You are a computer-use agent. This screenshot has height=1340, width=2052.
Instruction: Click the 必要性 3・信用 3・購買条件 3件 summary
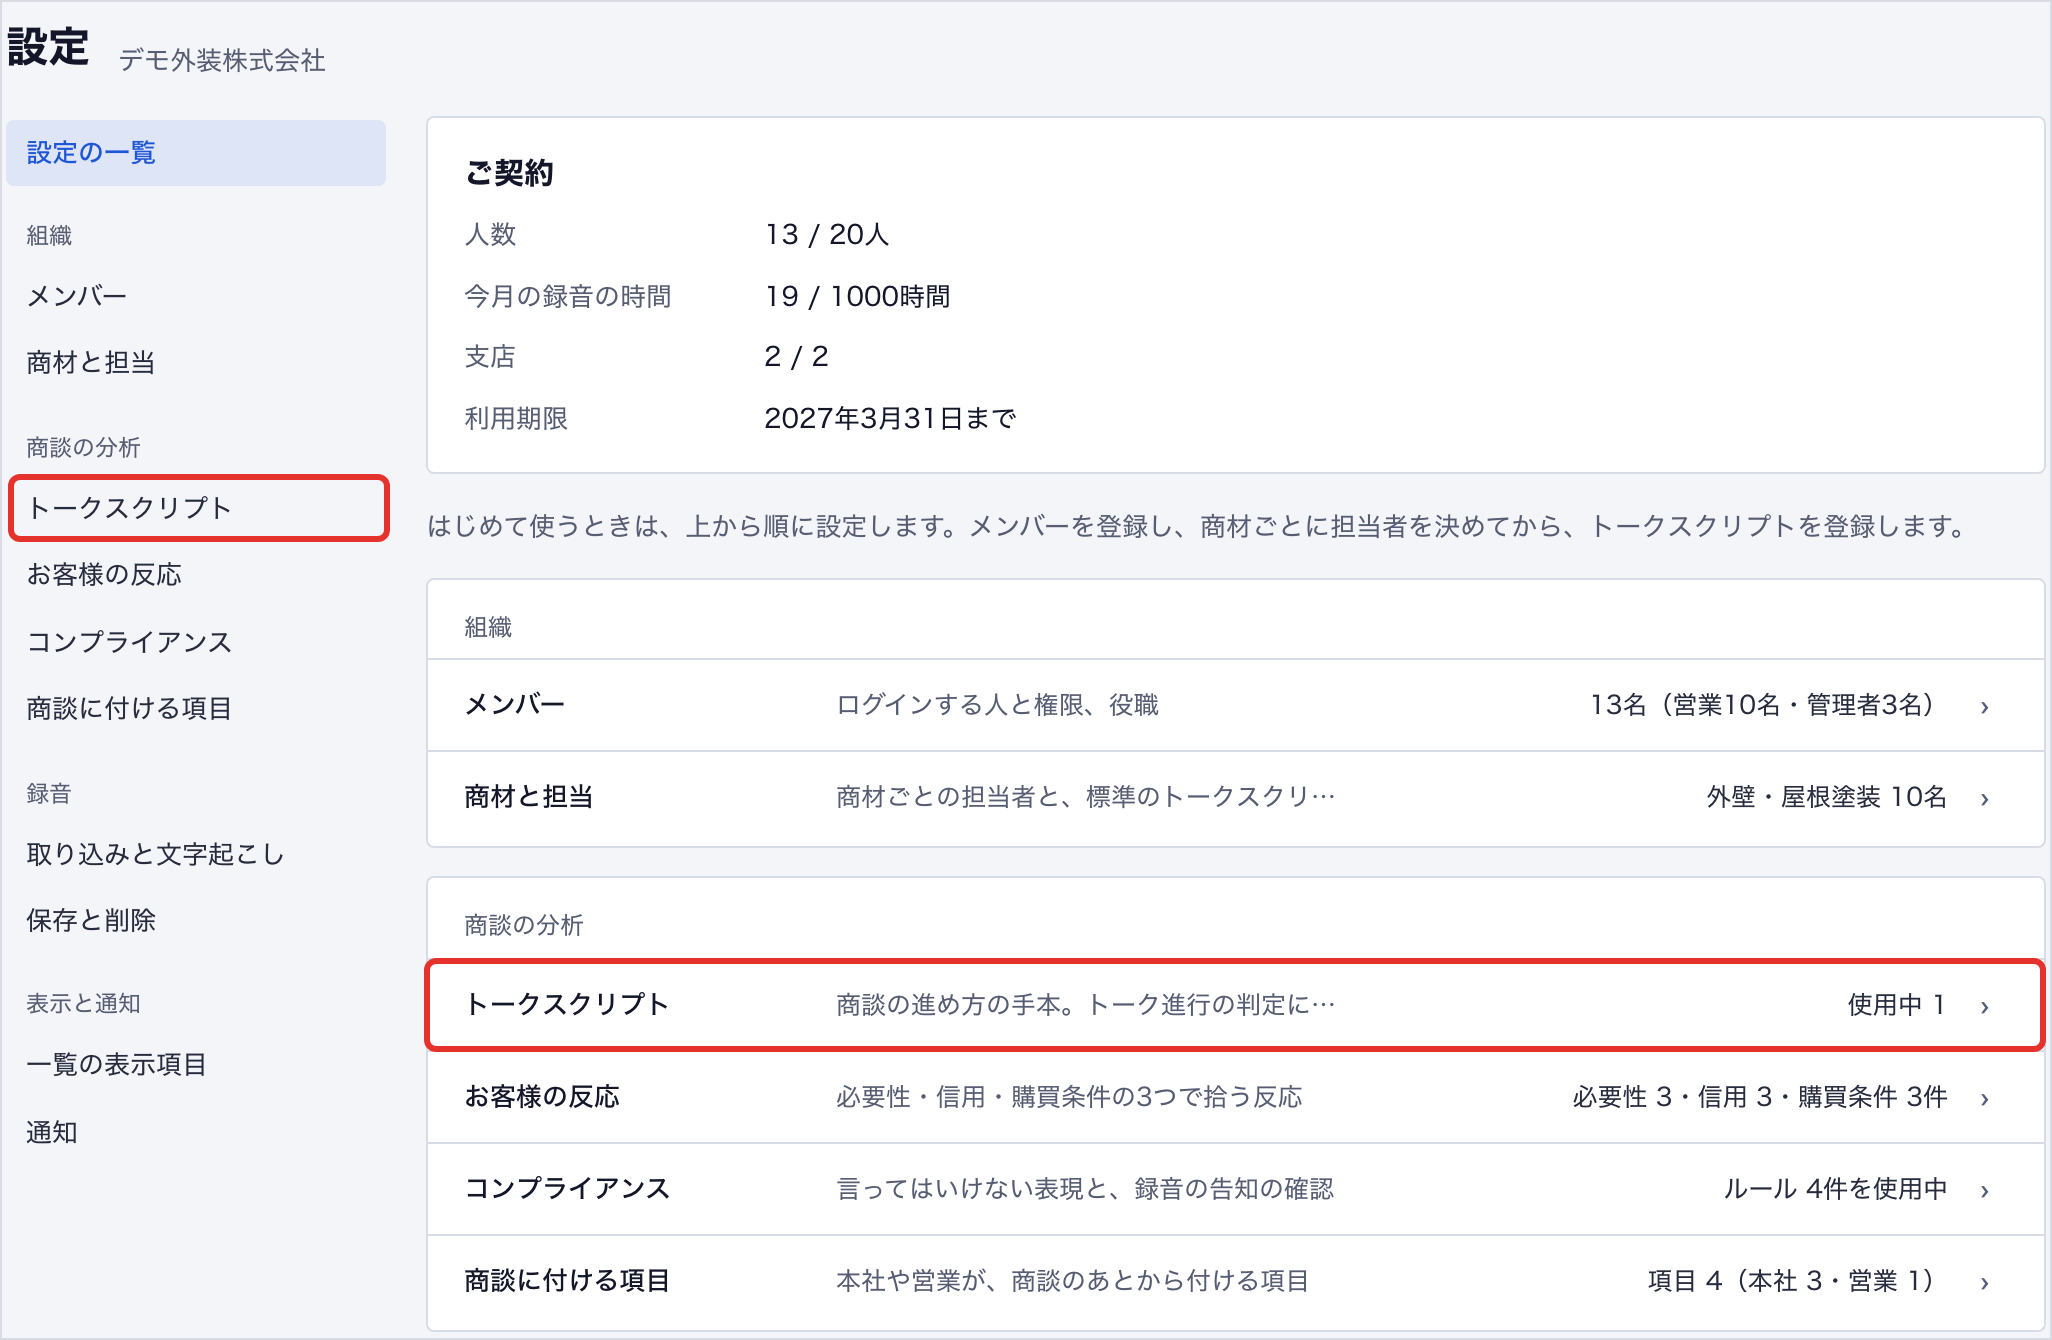1760,1097
